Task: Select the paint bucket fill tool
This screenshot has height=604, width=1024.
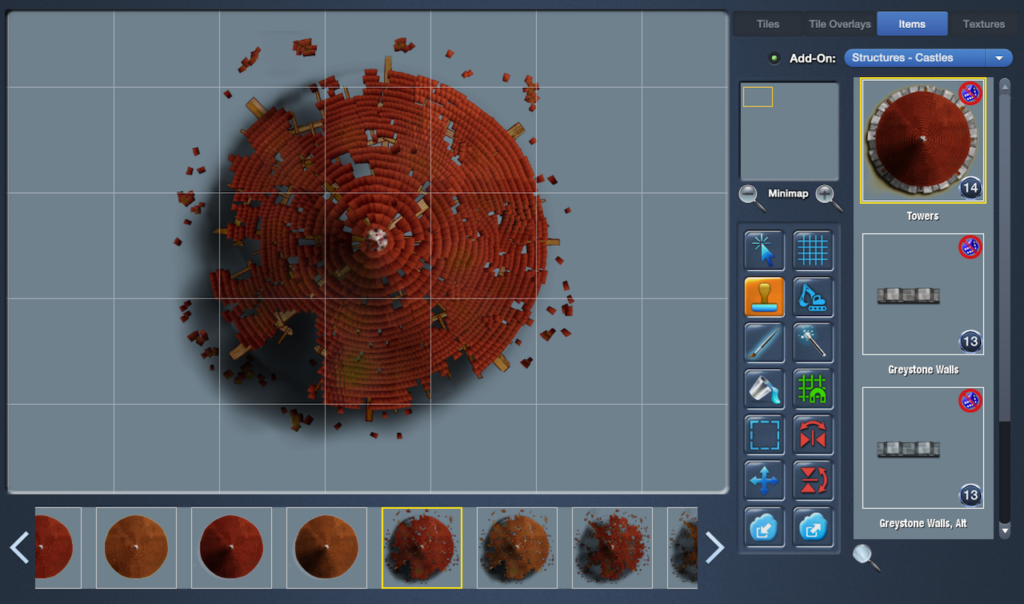Action: tap(764, 388)
